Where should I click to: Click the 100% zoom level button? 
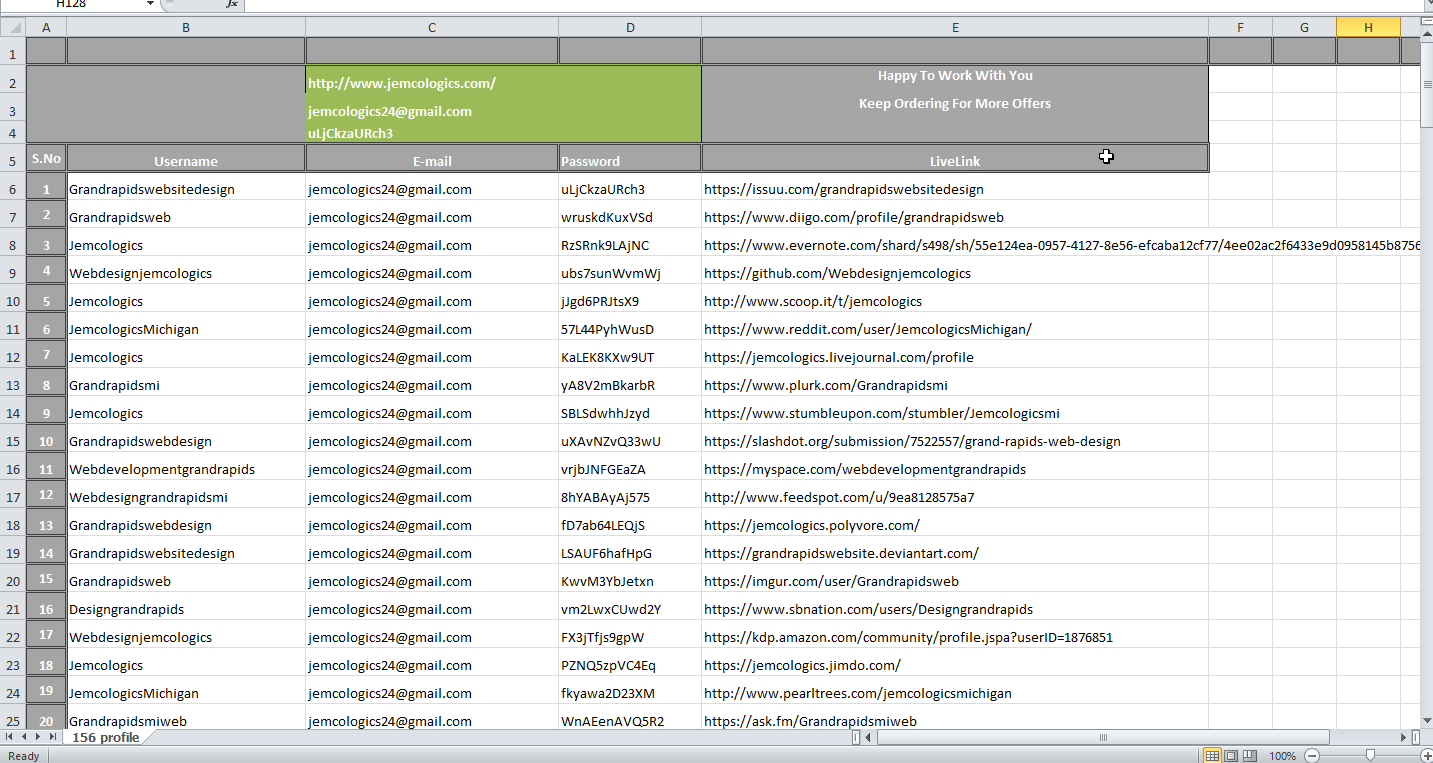point(1281,756)
